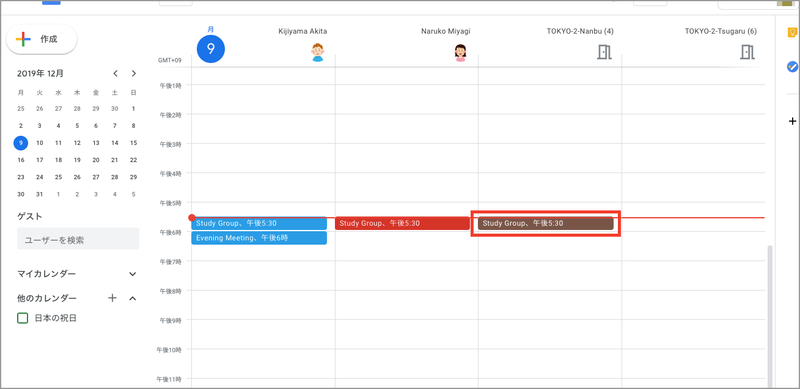Click the TOKYO-2-Tsugaru (6) column header

click(x=721, y=31)
